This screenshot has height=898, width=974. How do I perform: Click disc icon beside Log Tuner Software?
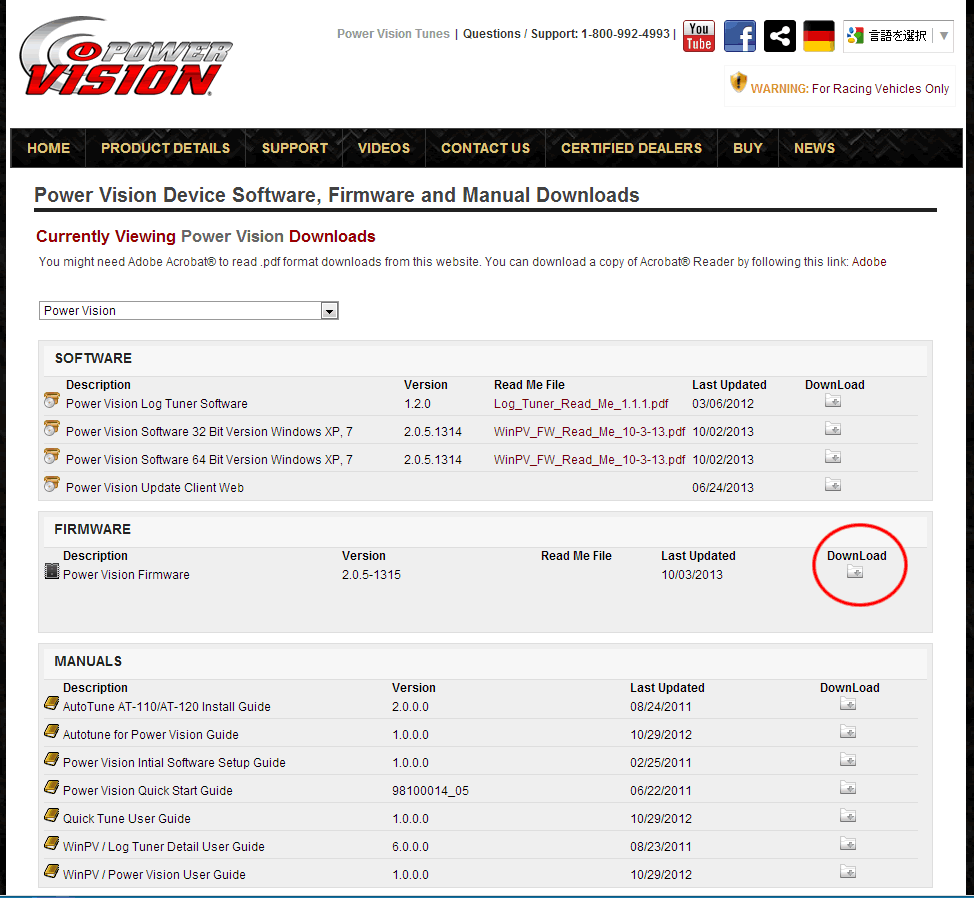[x=52, y=401]
